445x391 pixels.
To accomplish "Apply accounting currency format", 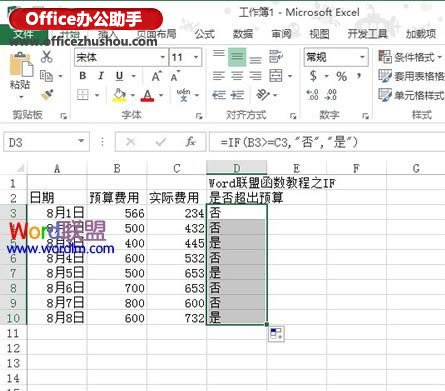I will [313, 76].
